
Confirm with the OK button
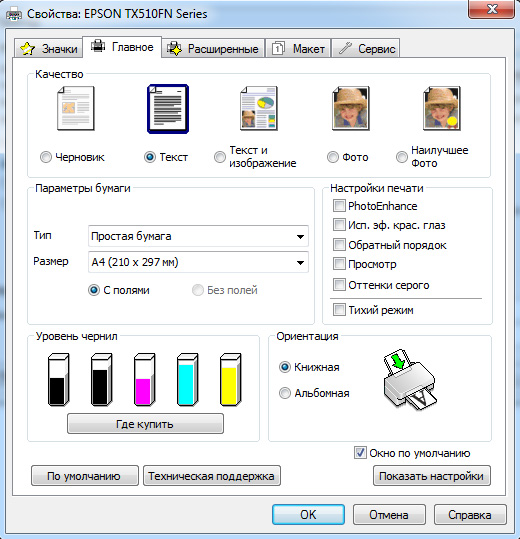[x=308, y=515]
